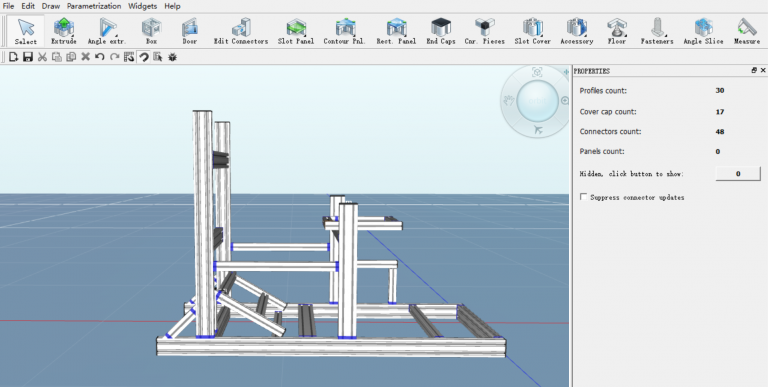The height and width of the screenshot is (387, 768).
Task: Click the undo arrow icon
Action: pos(100,57)
